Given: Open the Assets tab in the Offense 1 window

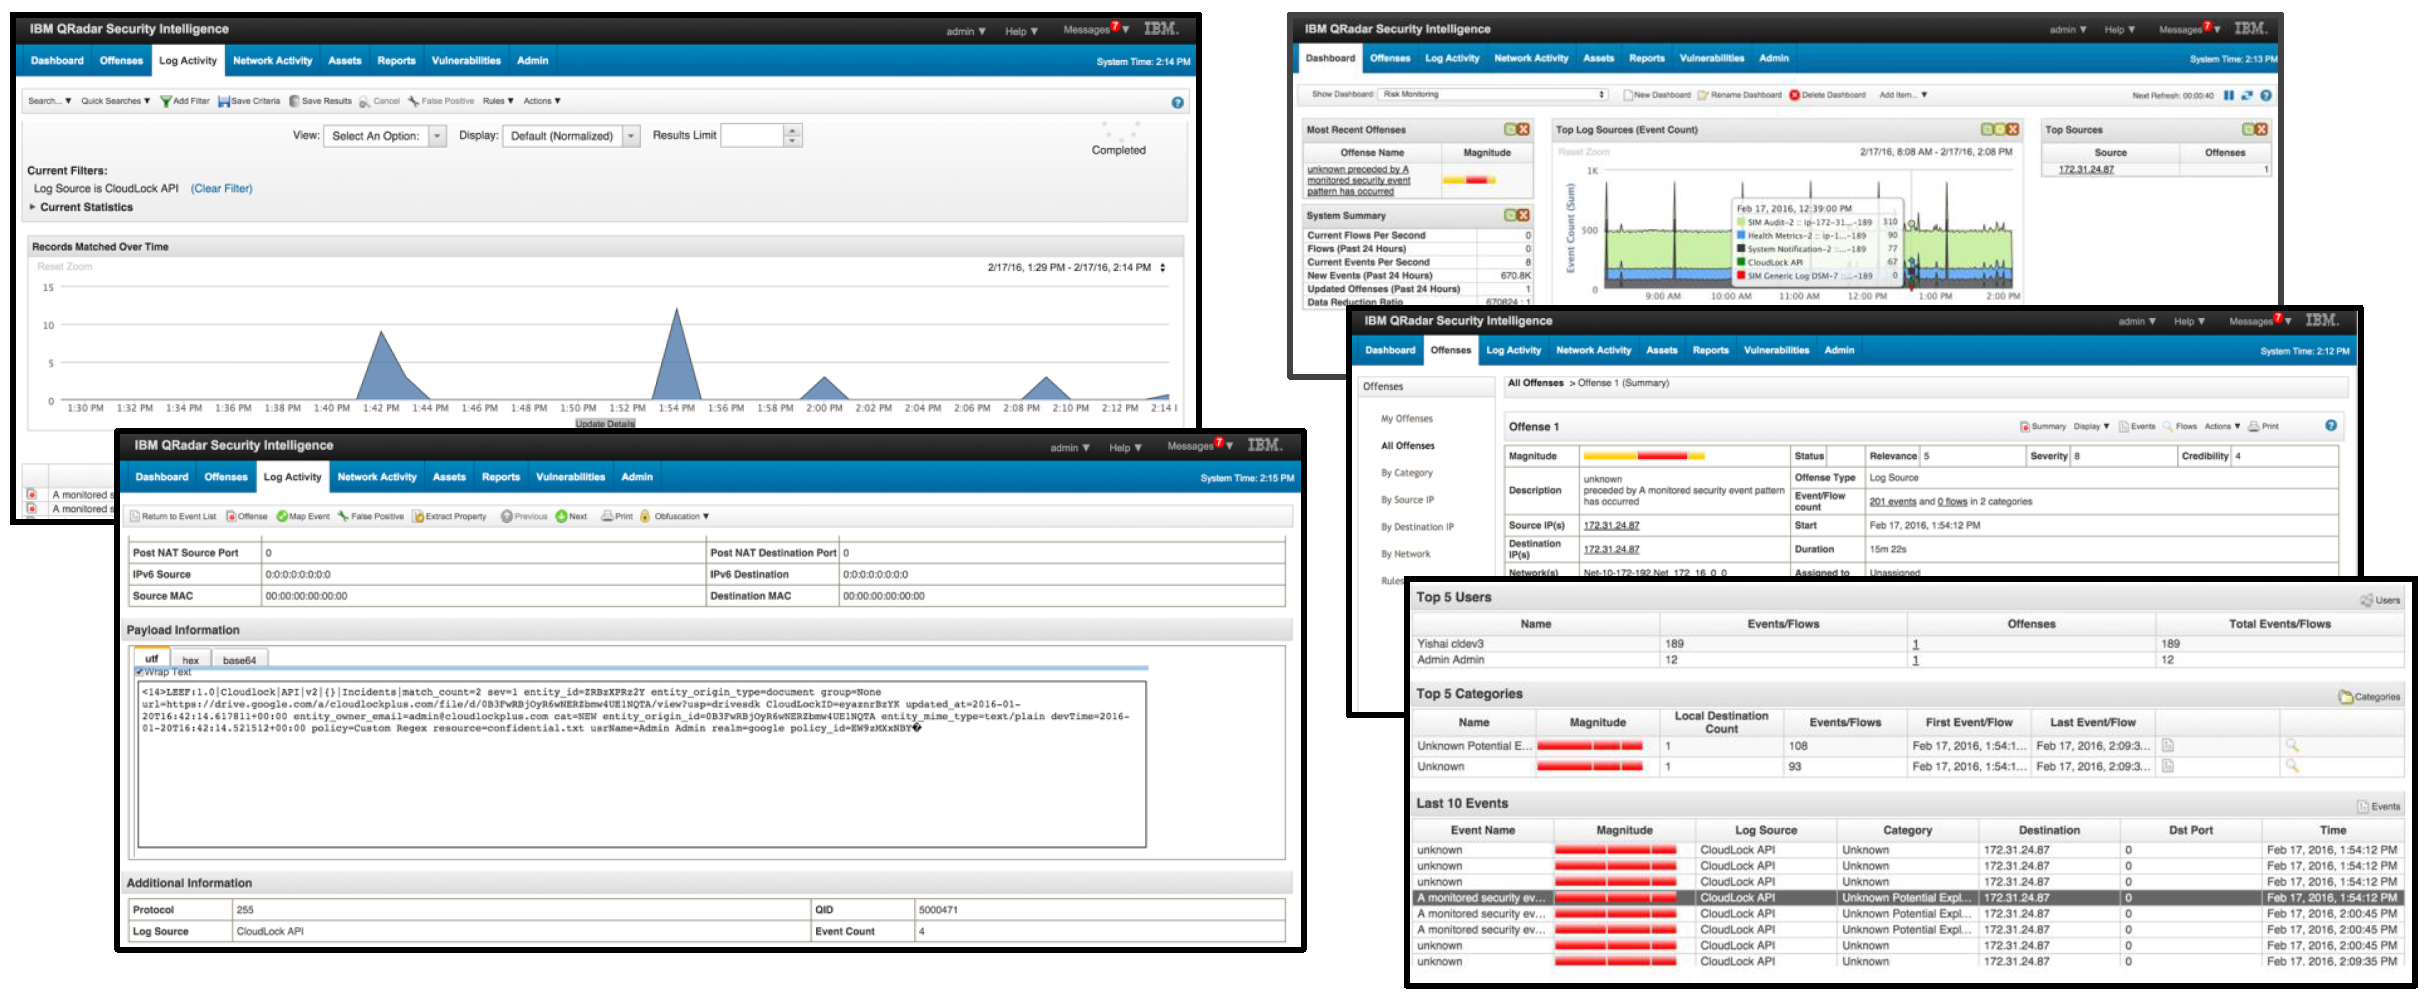Looking at the screenshot, I should pyautogui.click(x=1661, y=350).
